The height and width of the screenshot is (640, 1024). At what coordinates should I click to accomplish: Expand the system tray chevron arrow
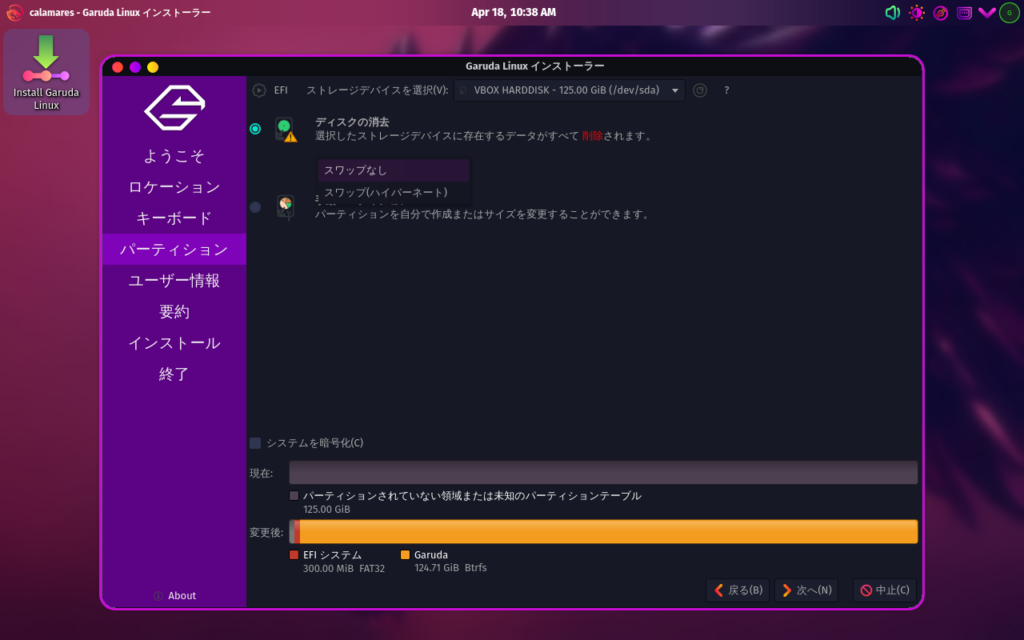click(987, 13)
